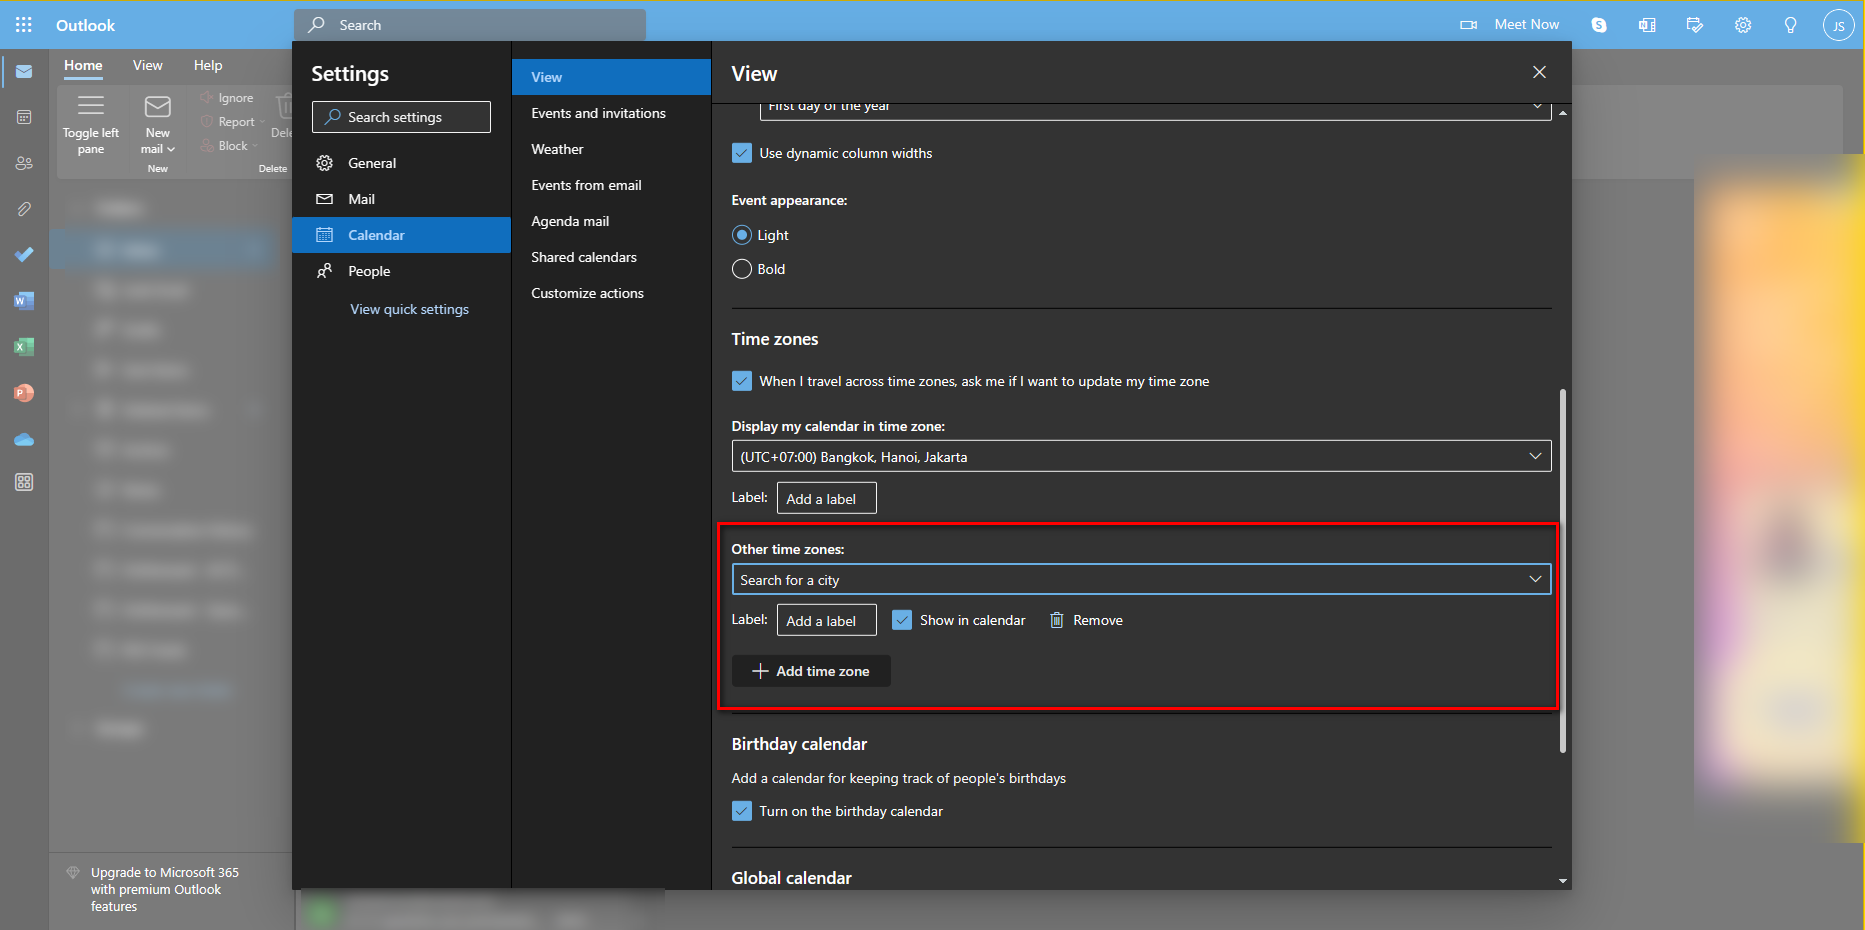1865x930 pixels.
Task: Open the People icon in left rail
Action: (24, 163)
